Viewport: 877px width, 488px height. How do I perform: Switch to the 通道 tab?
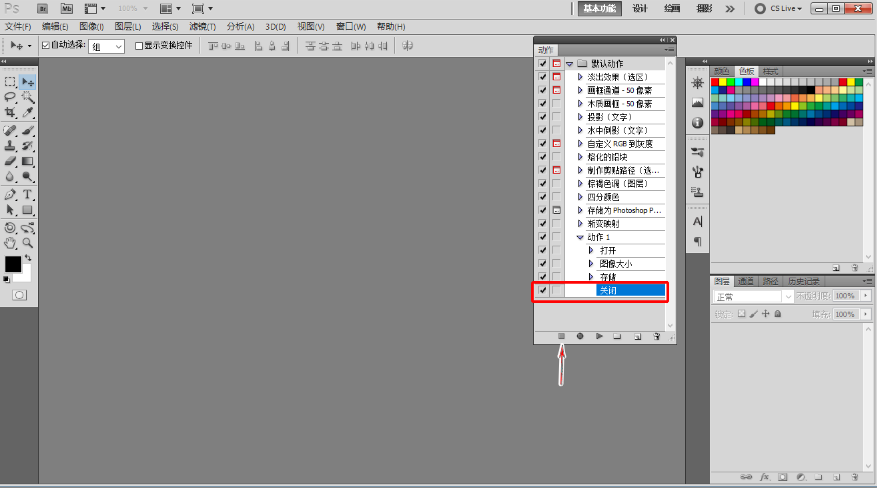745,282
